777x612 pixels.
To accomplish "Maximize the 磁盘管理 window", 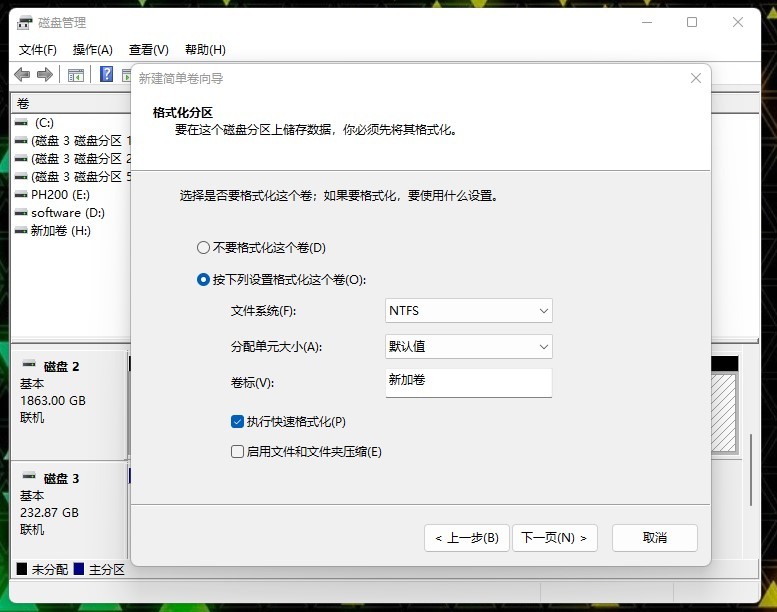I will click(692, 22).
